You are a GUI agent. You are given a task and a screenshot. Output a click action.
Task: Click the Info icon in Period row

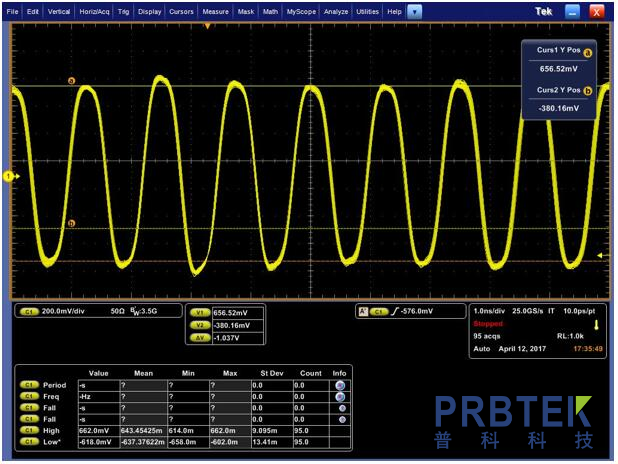coord(340,385)
